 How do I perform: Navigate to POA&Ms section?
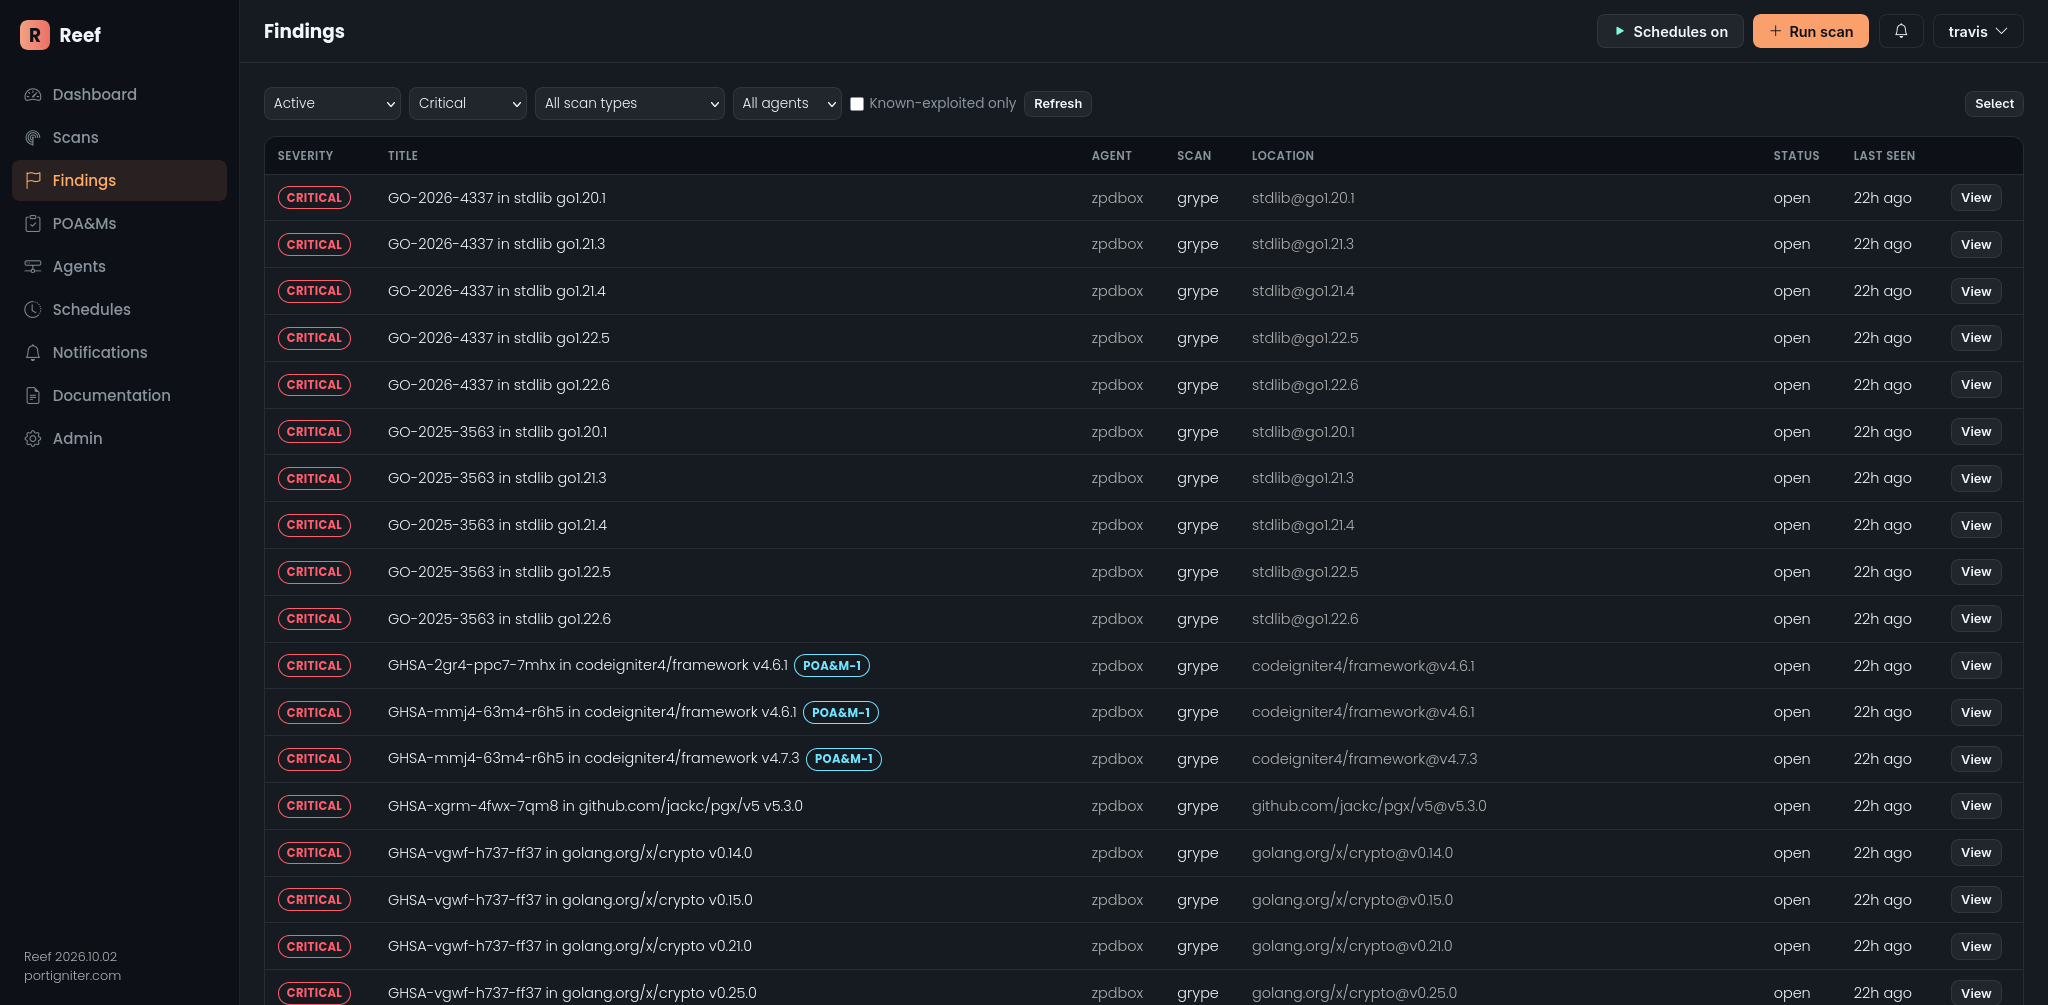tap(119, 224)
